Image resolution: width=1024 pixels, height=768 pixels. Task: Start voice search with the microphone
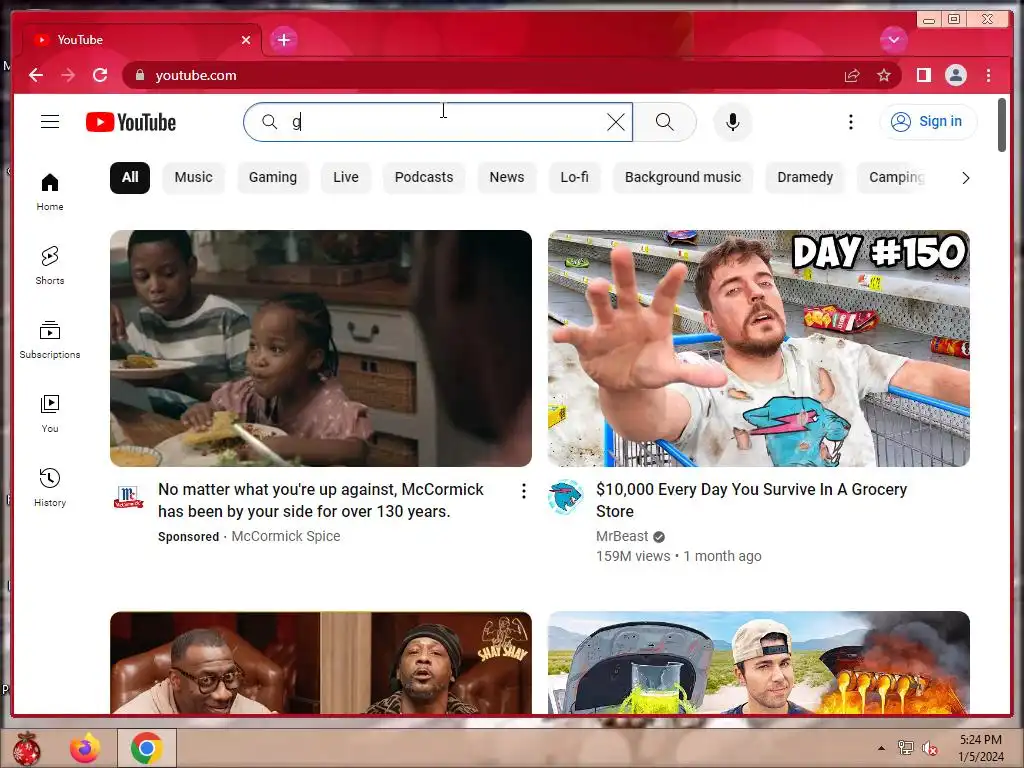tap(733, 122)
